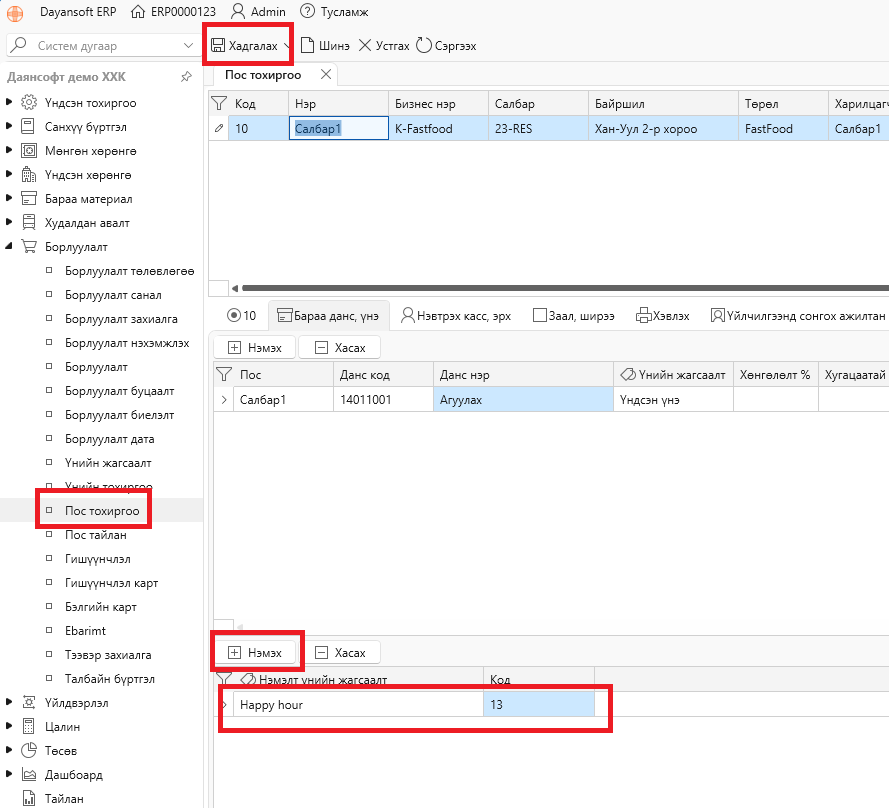Expand Бараа материал tree node
The image size is (889, 808).
pos(9,198)
